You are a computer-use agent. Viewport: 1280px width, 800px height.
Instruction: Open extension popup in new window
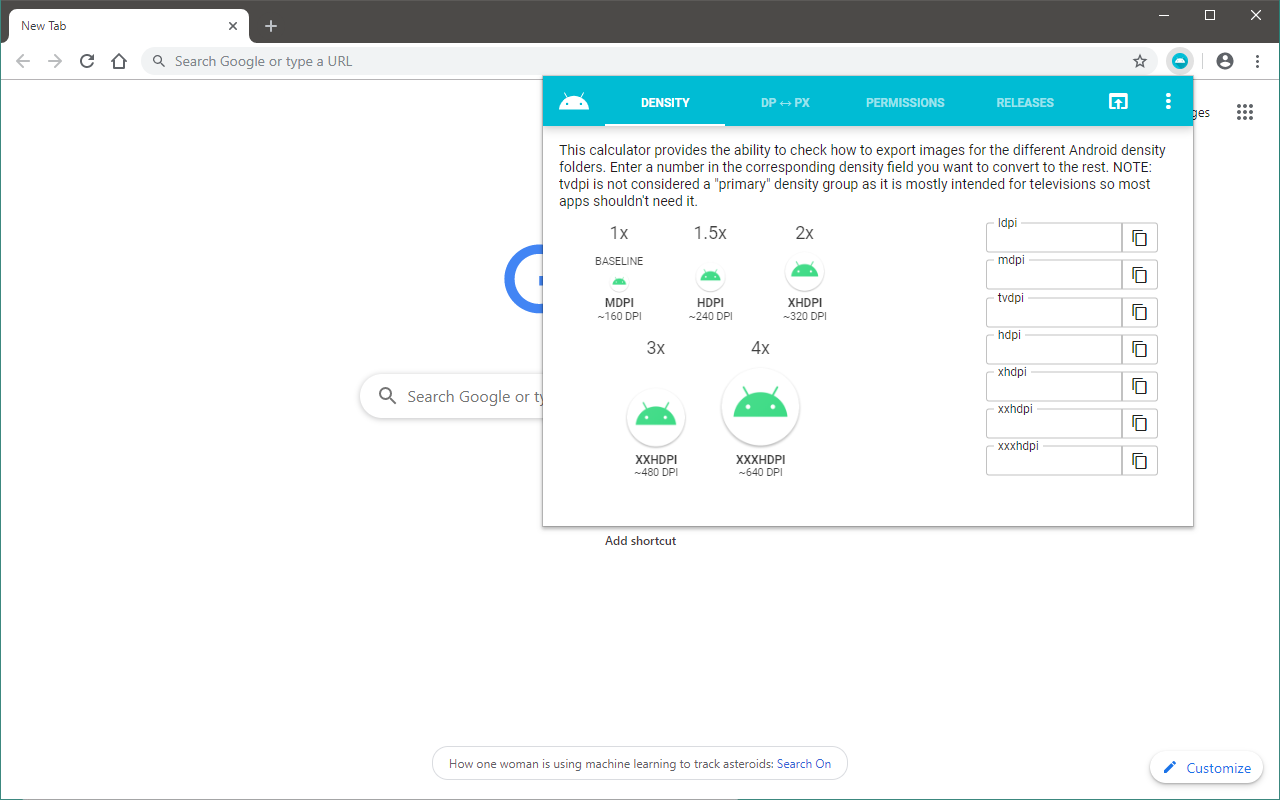click(1118, 101)
